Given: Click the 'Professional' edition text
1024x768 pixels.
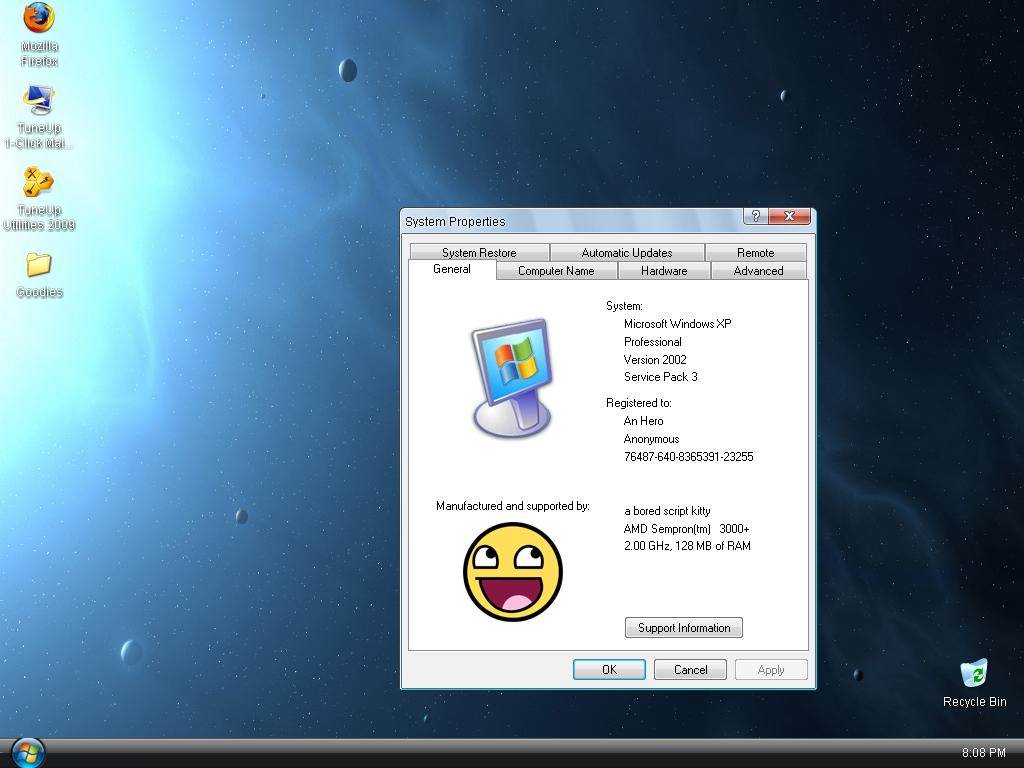Looking at the screenshot, I should point(652,342).
